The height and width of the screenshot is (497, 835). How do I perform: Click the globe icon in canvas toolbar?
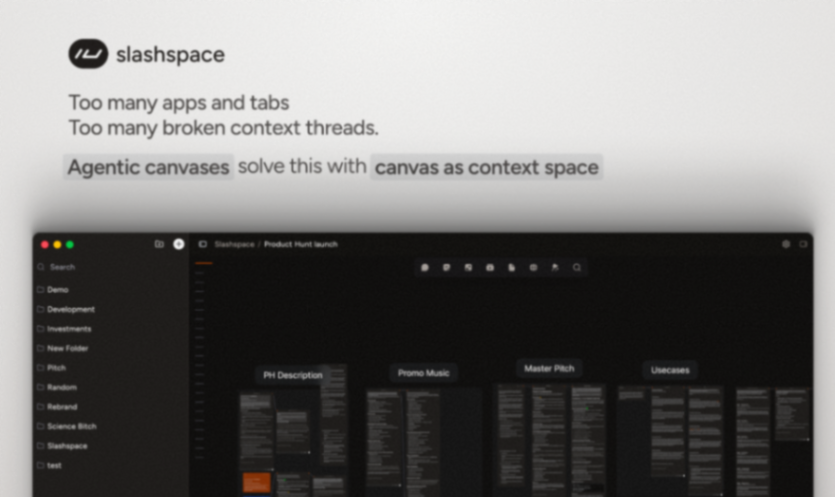tap(533, 267)
